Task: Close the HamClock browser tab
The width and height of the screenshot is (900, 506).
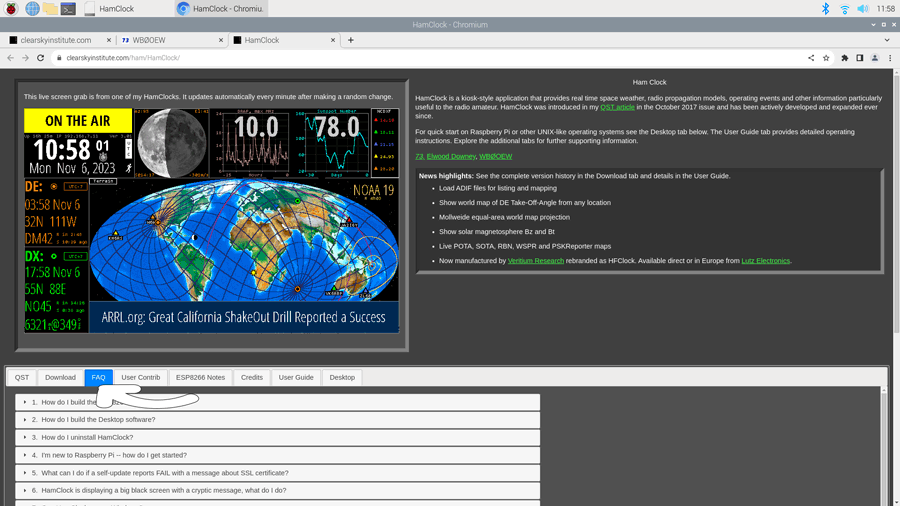Action: [333, 40]
